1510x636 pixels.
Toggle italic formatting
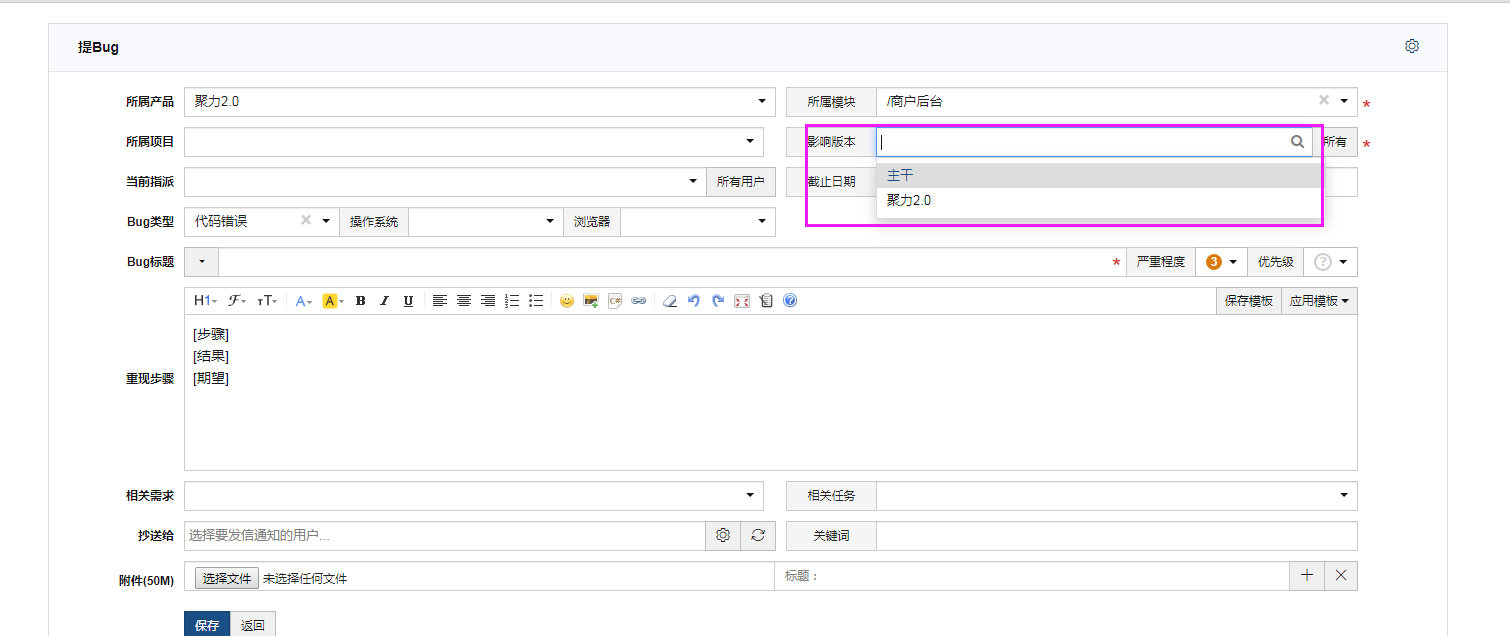(384, 301)
